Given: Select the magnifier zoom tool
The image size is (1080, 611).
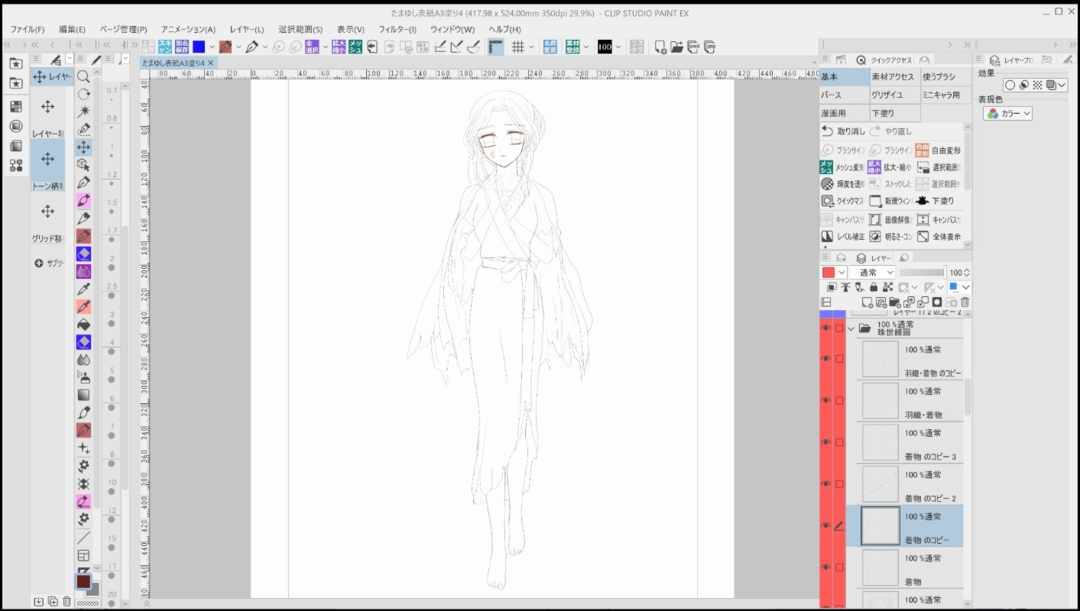Looking at the screenshot, I should [x=84, y=77].
